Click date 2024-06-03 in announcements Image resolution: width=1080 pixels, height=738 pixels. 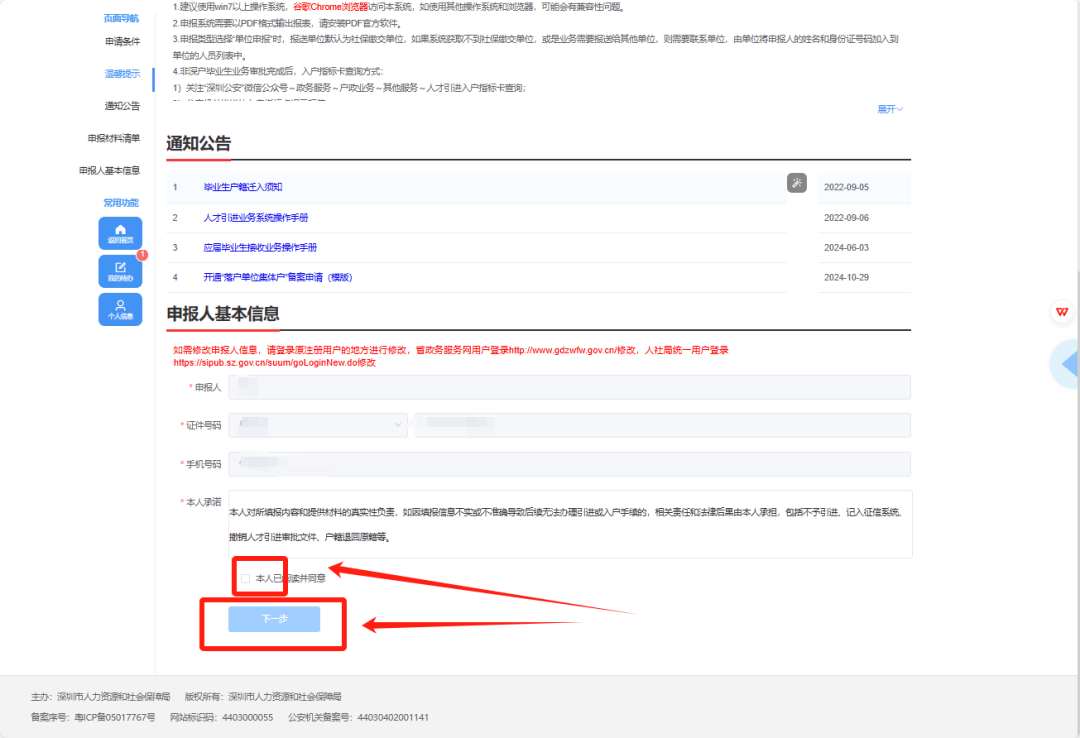(847, 247)
